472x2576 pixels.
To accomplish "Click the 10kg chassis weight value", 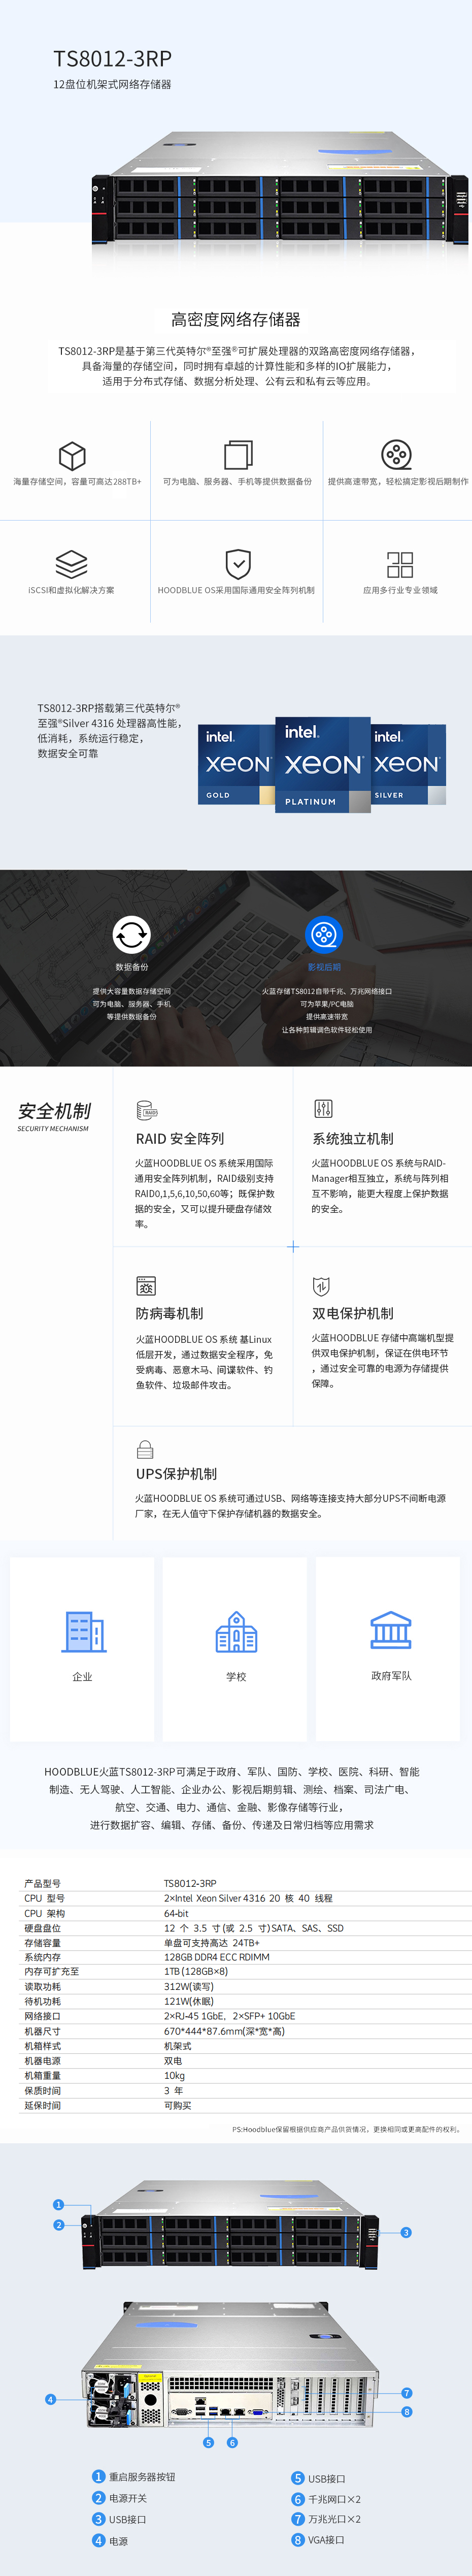I will (174, 2076).
